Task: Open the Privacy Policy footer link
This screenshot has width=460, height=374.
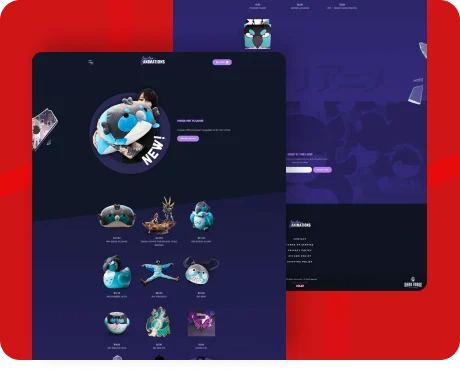Action: point(300,250)
